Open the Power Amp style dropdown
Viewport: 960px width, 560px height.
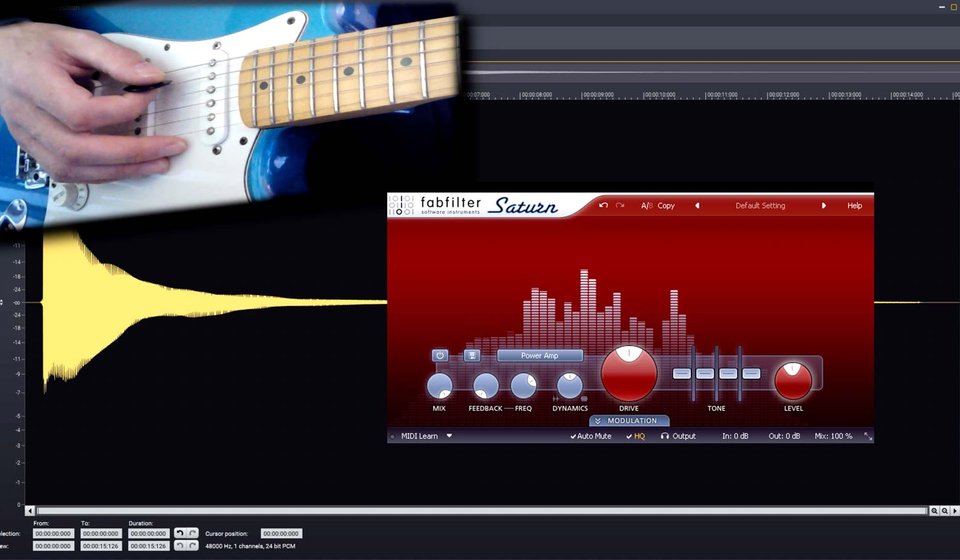pos(539,356)
